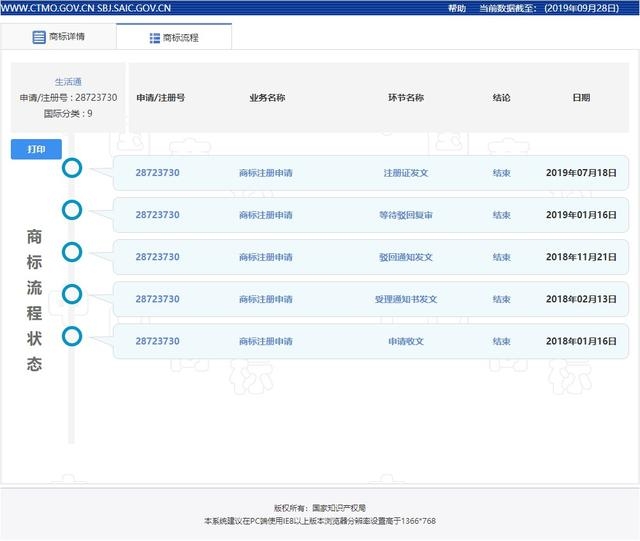The image size is (640, 541).
Task: Click the 日期 column header
Action: [581, 98]
